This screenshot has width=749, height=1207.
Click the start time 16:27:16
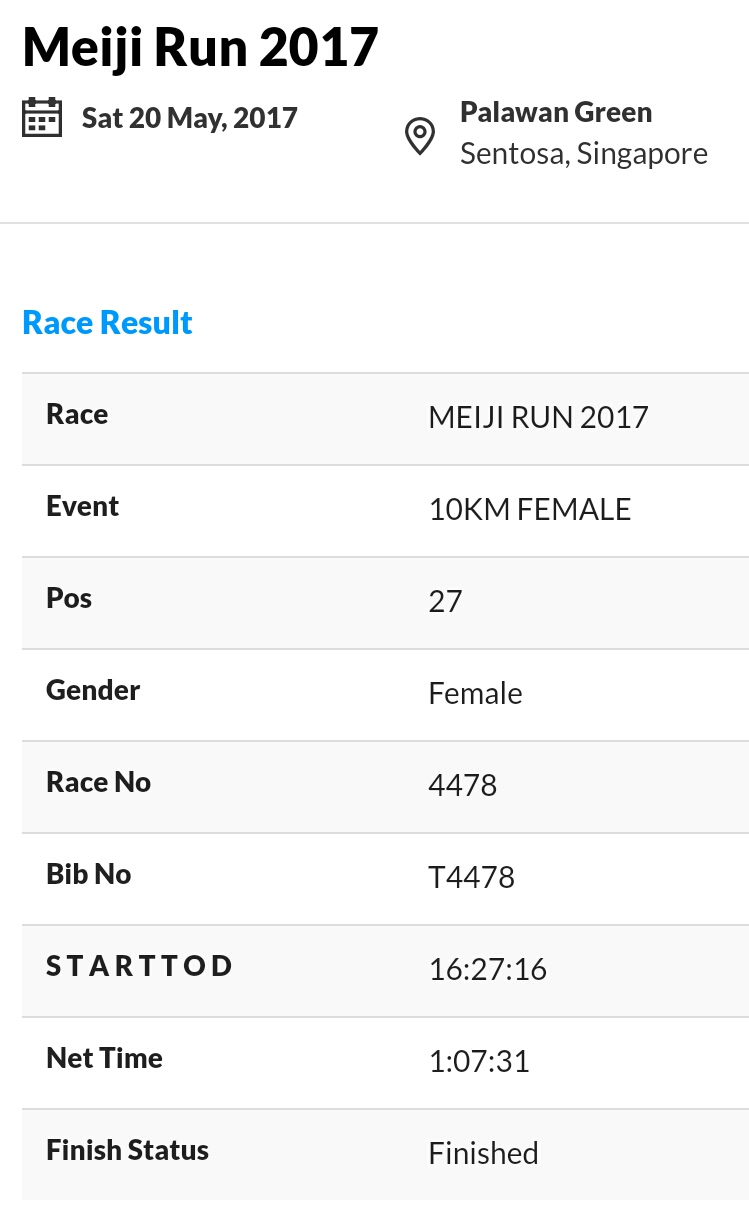tap(488, 969)
